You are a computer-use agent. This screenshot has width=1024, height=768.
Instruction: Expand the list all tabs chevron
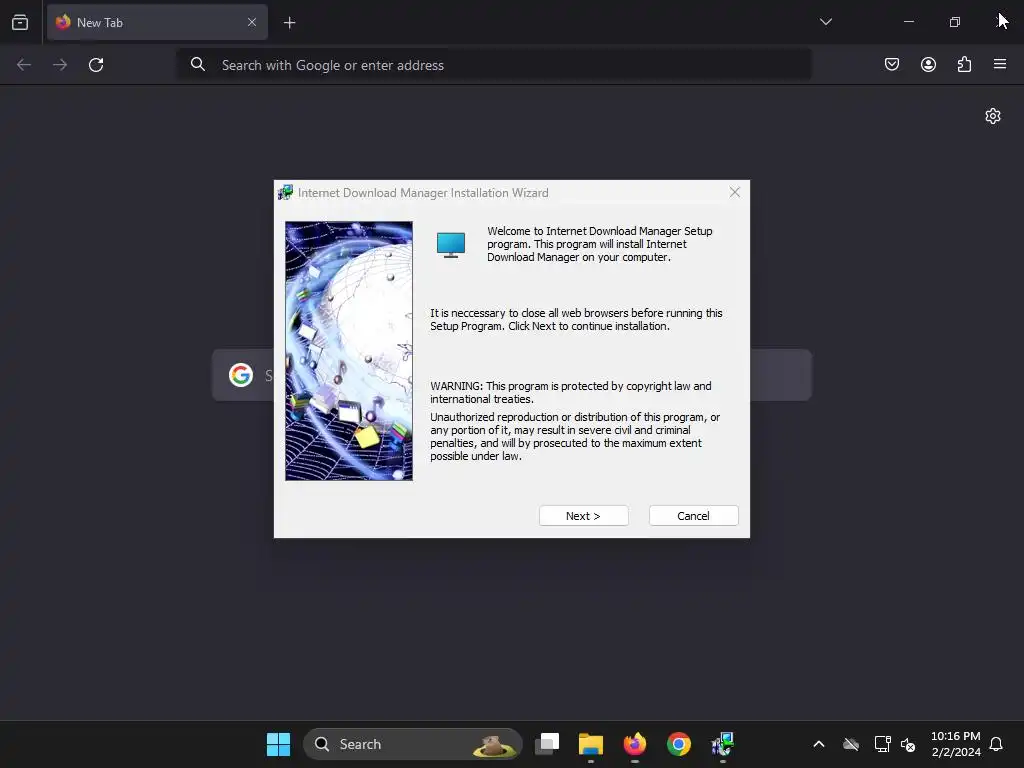click(x=825, y=22)
